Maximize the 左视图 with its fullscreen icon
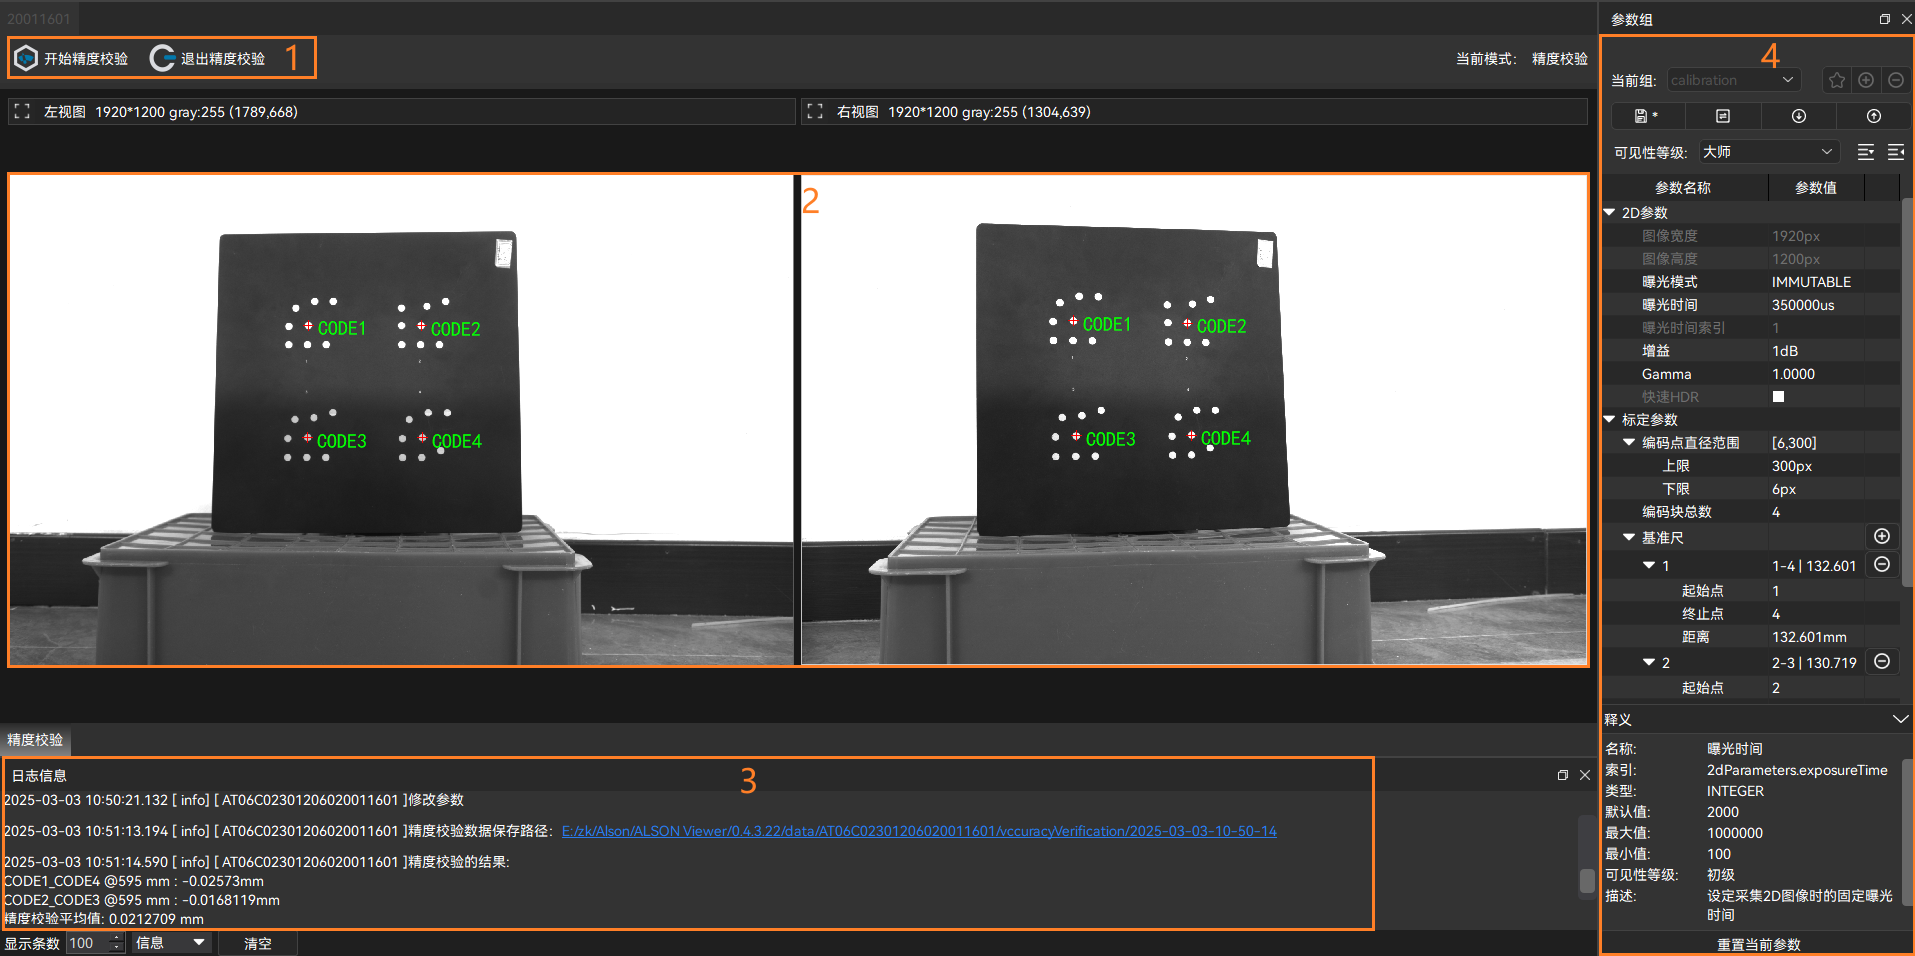The height and width of the screenshot is (956, 1915). pyautogui.click(x=22, y=112)
